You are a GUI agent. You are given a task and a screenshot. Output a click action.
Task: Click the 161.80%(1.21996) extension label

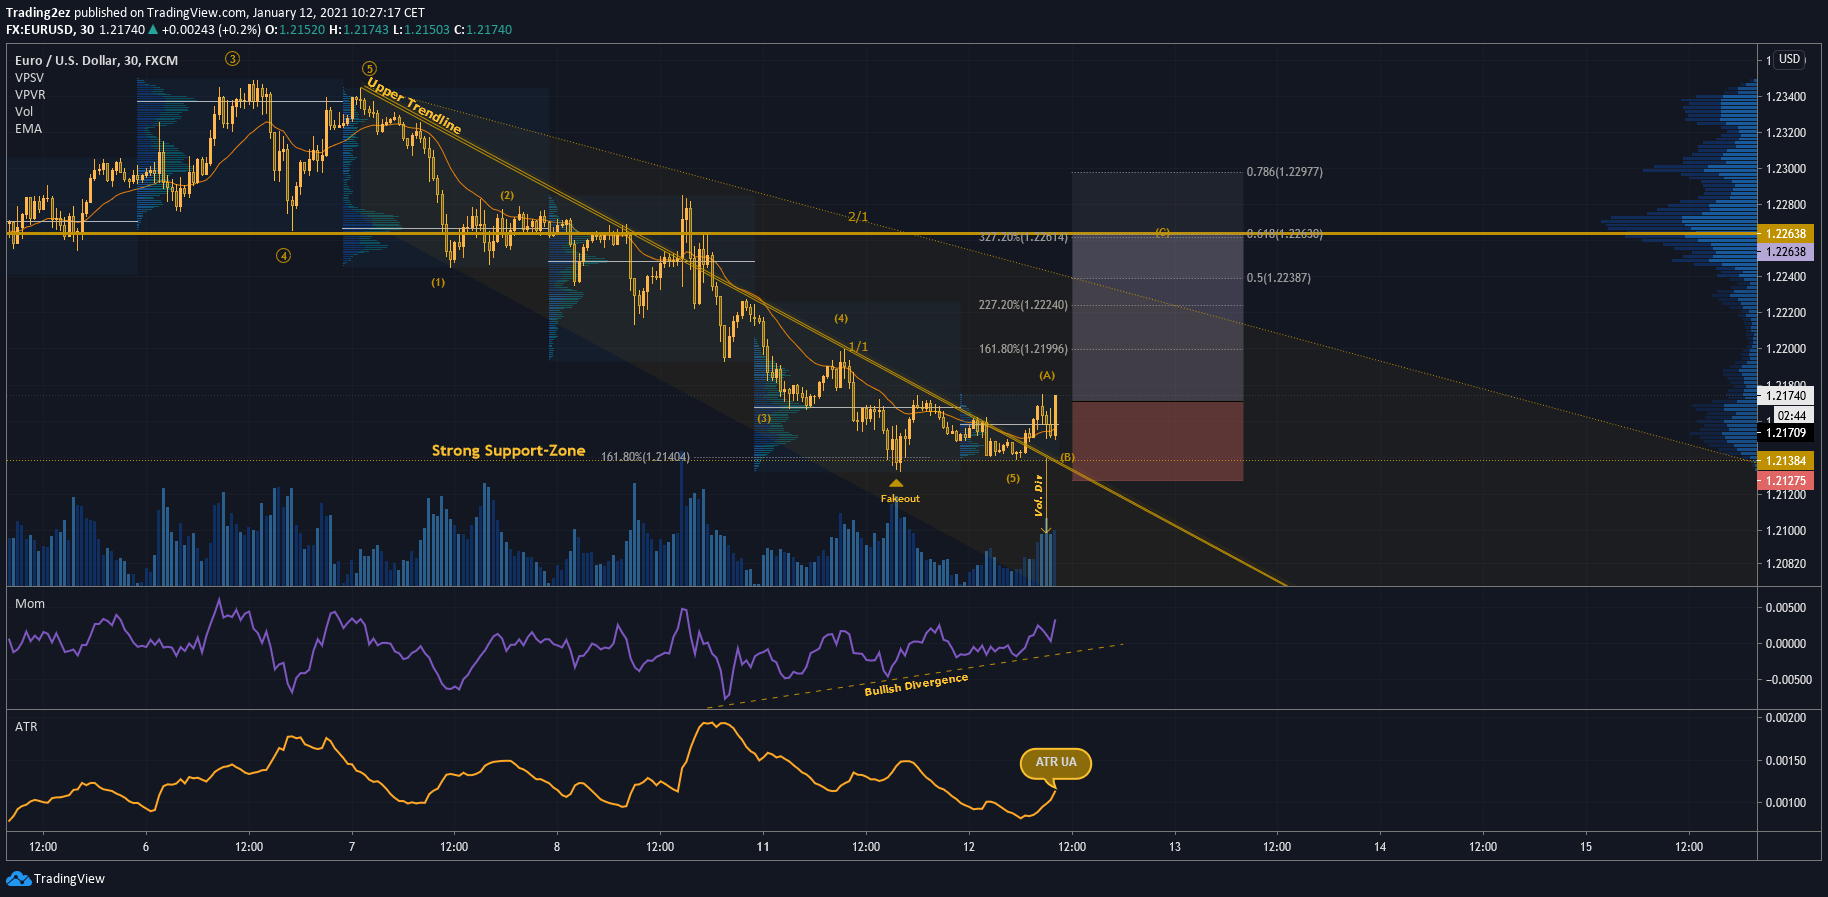[1023, 349]
